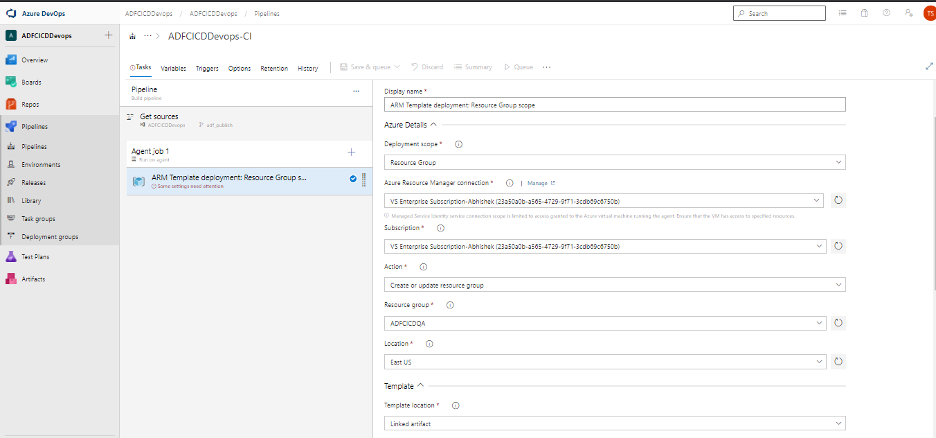
Task: Show info for Location field
Action: pos(429,344)
